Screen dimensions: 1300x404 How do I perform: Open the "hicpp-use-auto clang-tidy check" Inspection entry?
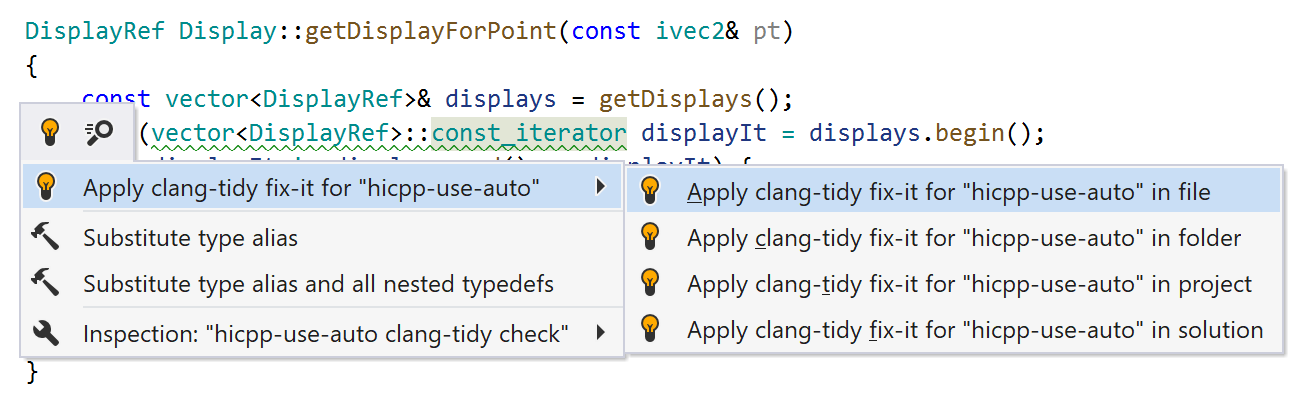tap(326, 333)
